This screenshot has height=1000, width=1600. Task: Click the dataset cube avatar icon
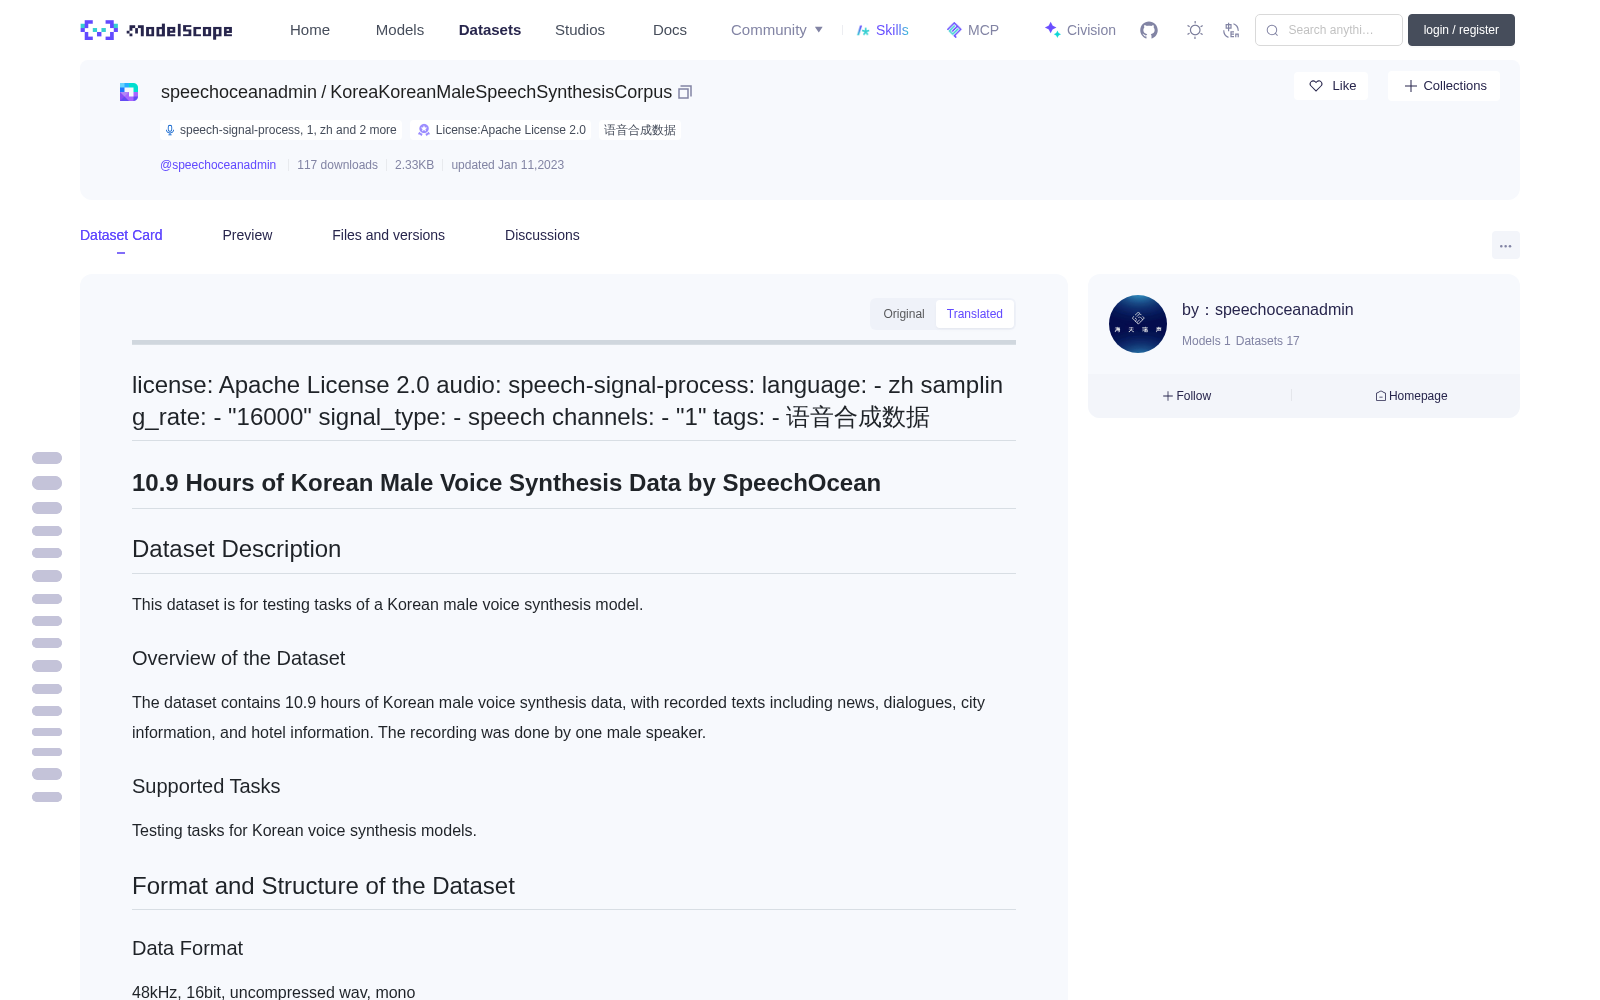point(129,92)
